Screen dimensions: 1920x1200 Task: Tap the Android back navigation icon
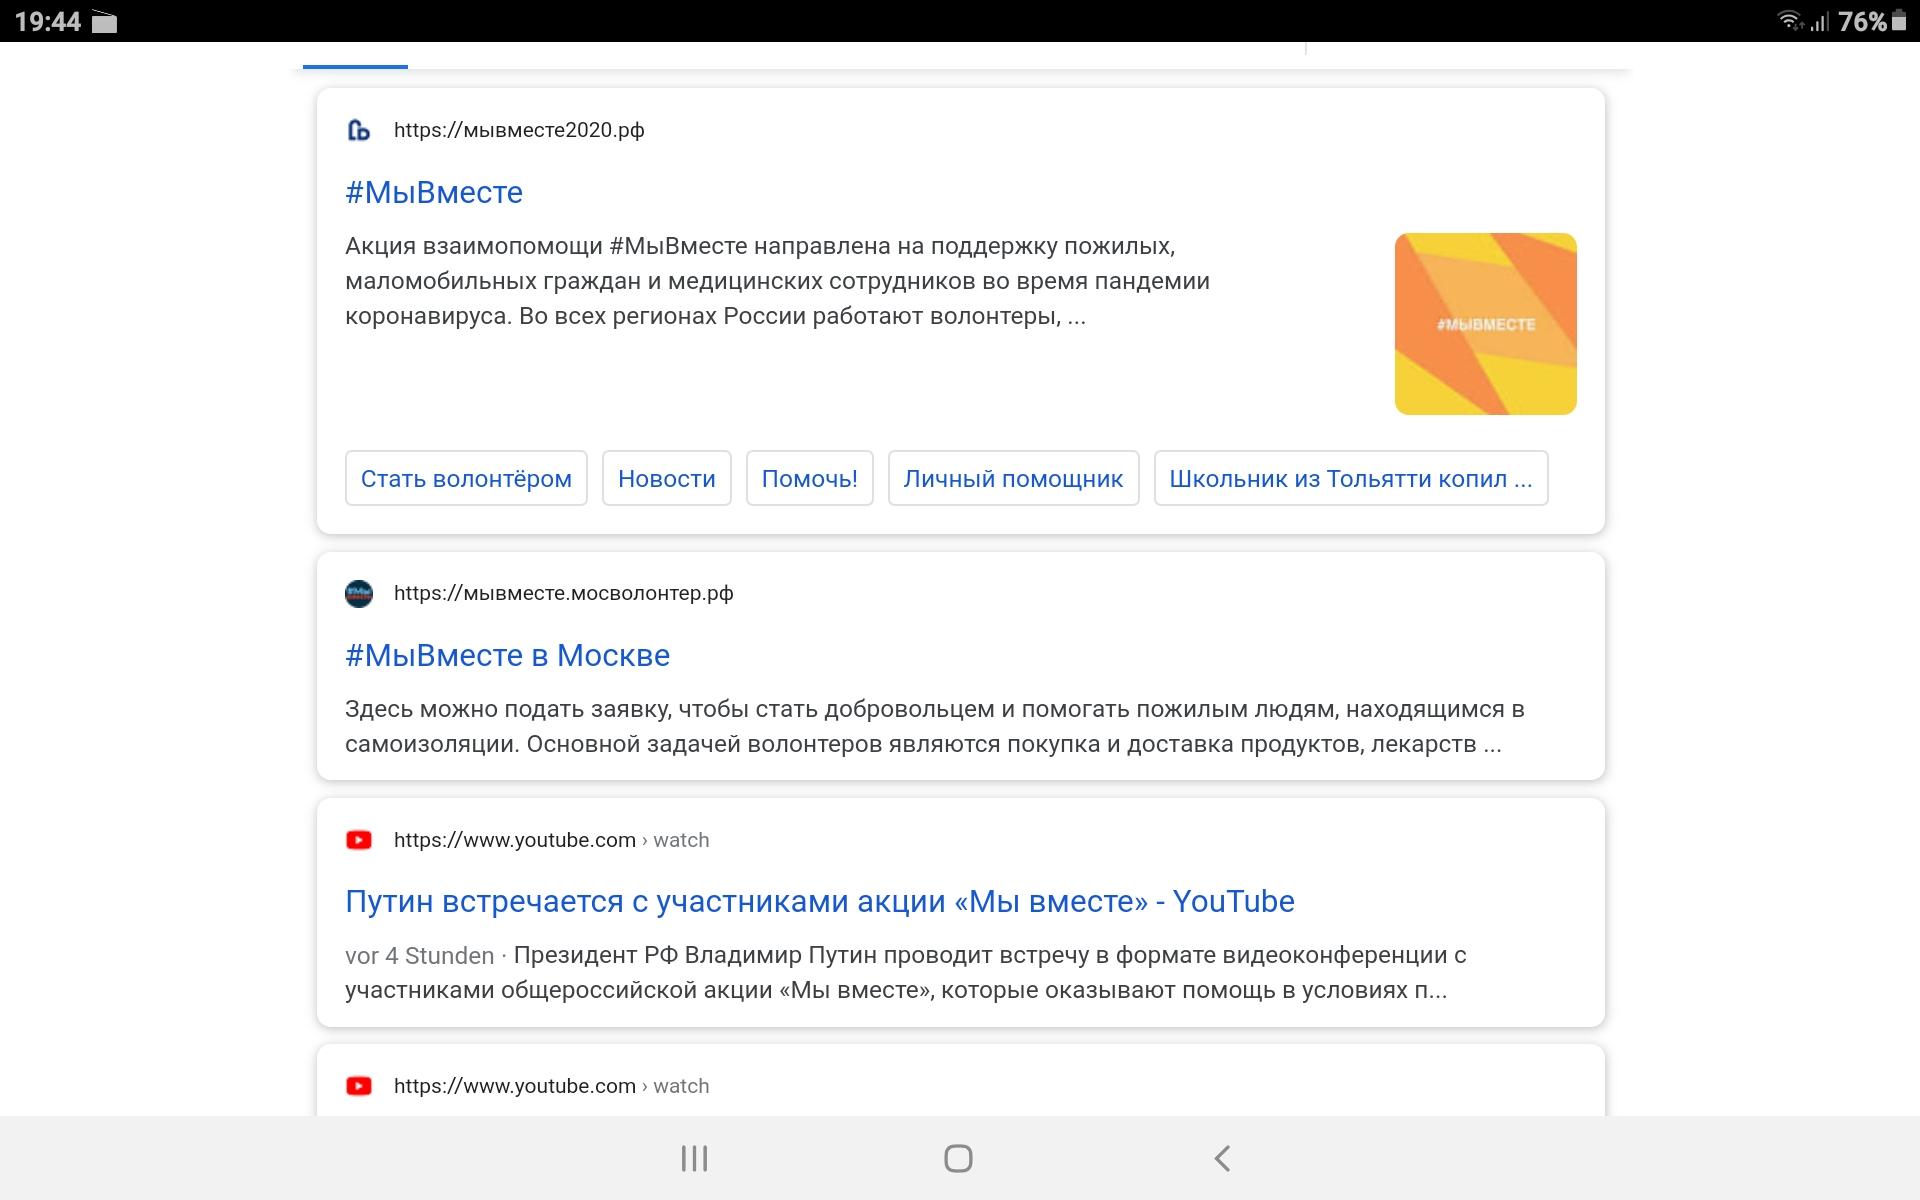pos(1222,1158)
